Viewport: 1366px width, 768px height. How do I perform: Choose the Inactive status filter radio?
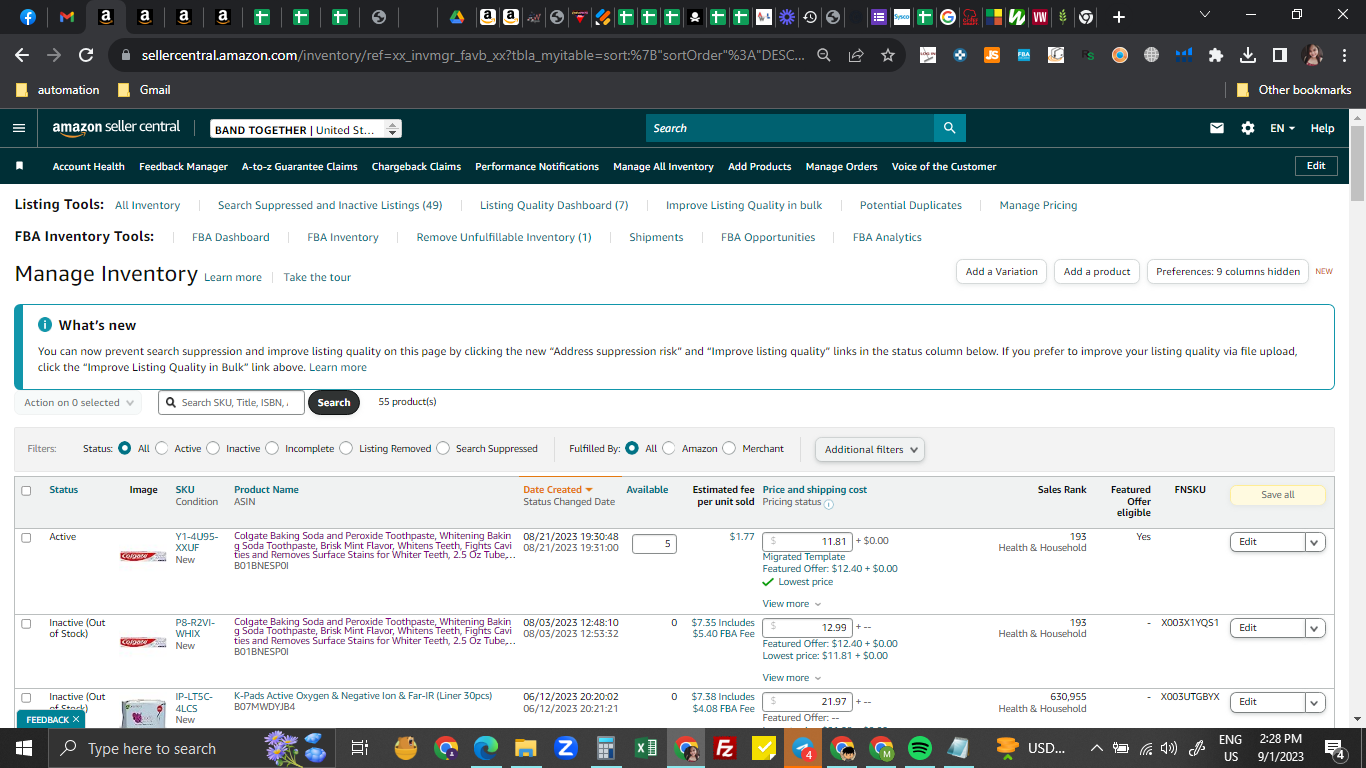(213, 448)
